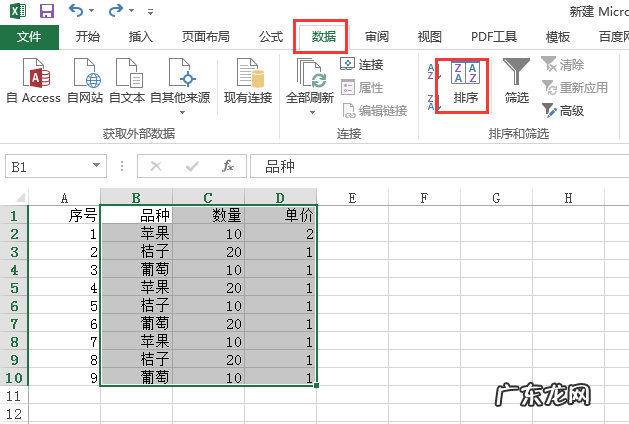
Task: Select row 11 header
Action: [x=14, y=396]
